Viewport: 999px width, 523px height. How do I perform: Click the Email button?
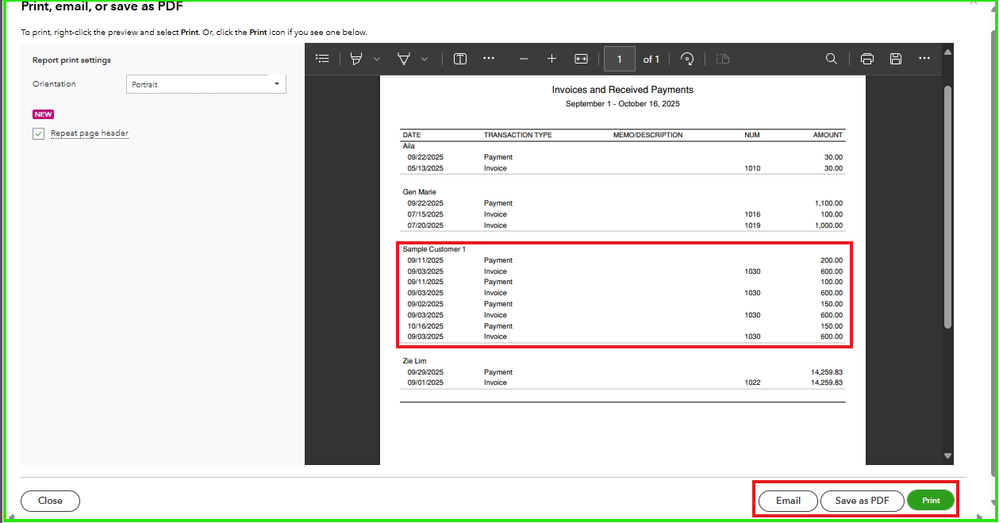(x=787, y=500)
